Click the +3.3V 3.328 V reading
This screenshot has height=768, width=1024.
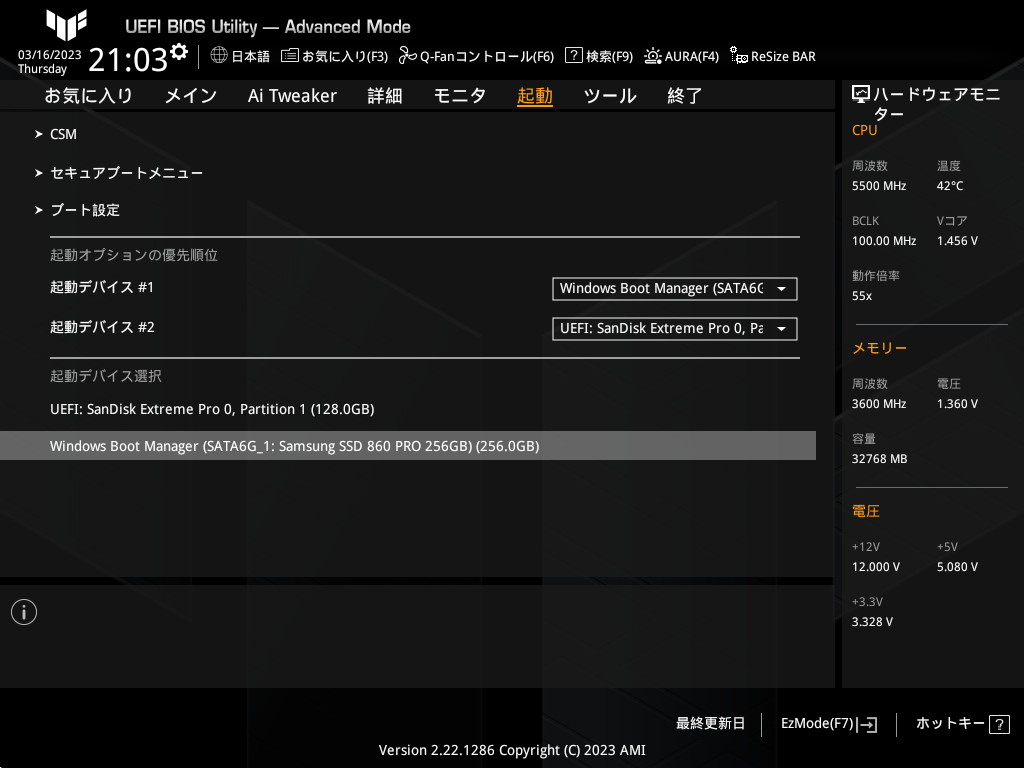pyautogui.click(x=872, y=622)
